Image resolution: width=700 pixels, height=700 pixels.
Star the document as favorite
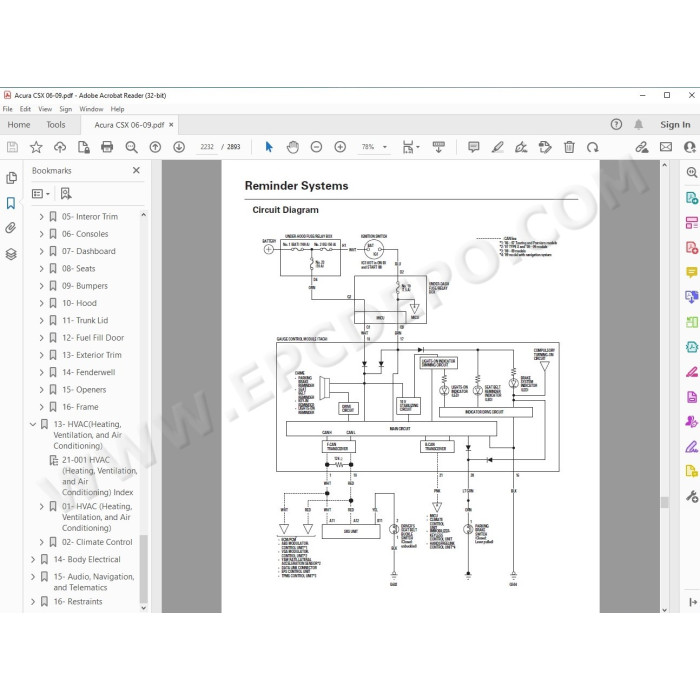click(x=36, y=147)
